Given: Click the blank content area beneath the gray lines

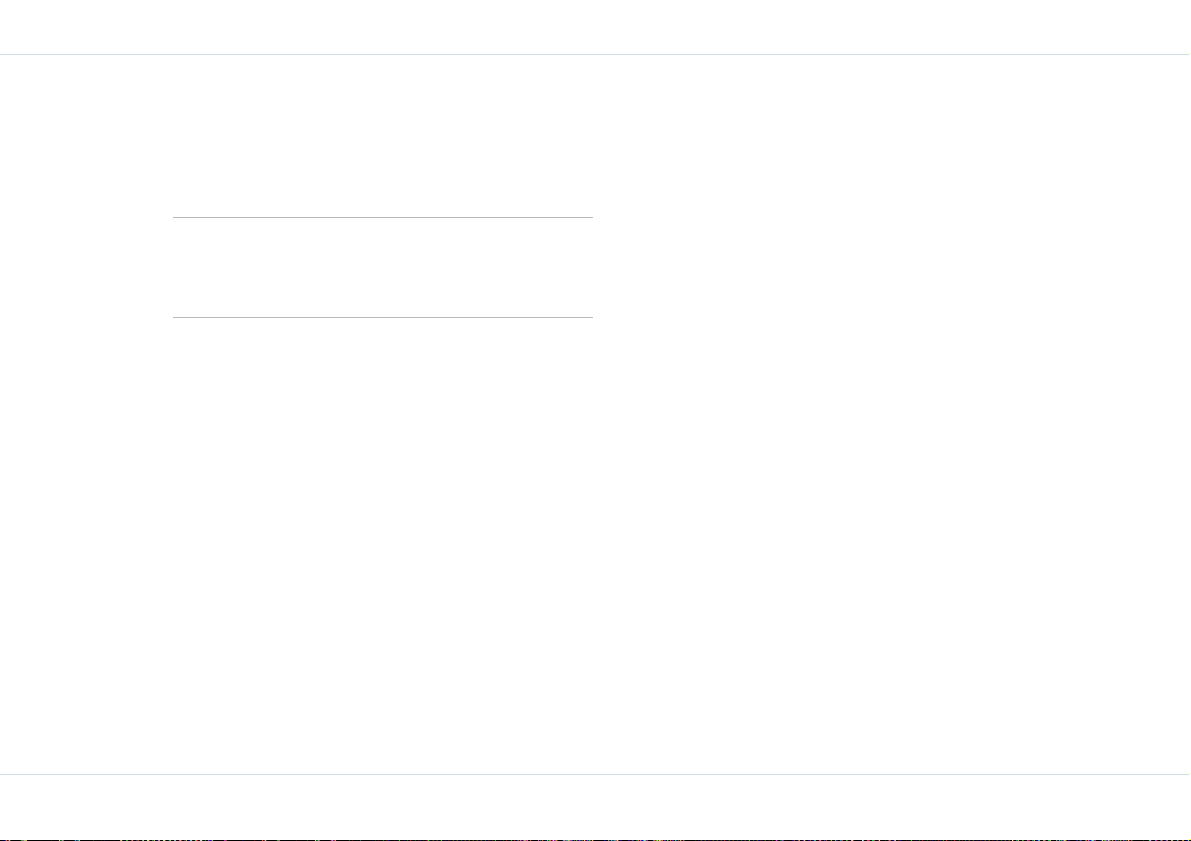Looking at the screenshot, I should [382, 545].
